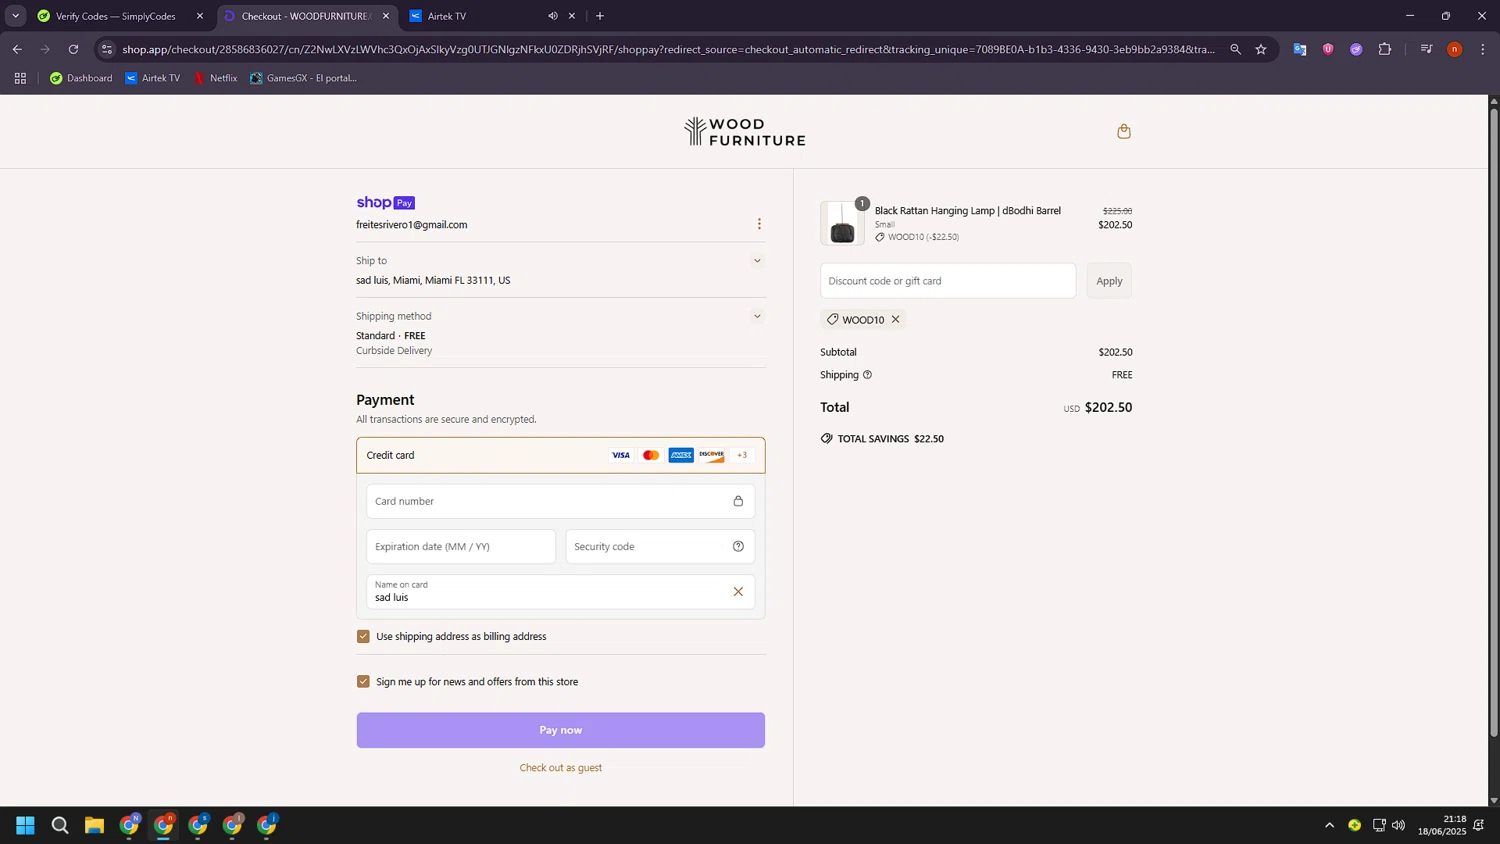
Task: Click the email freitesrivero1@gmail.com
Action: [x=412, y=225]
